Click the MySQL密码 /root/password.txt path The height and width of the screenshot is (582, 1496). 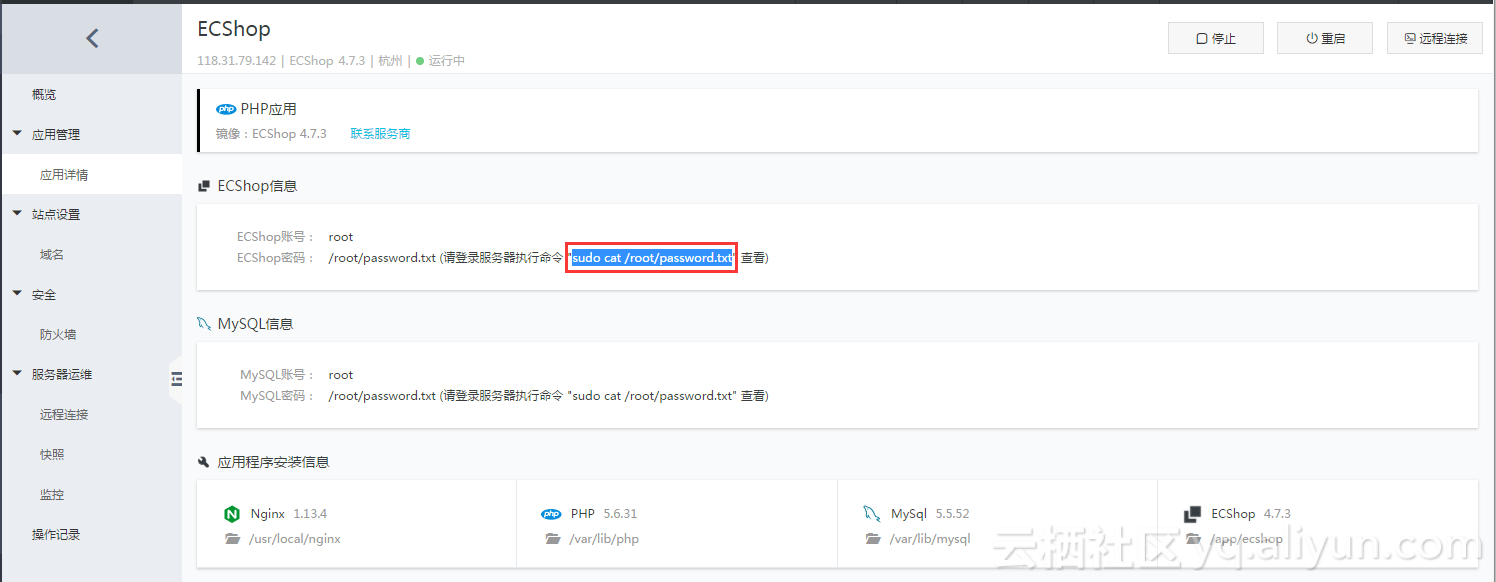(x=382, y=396)
